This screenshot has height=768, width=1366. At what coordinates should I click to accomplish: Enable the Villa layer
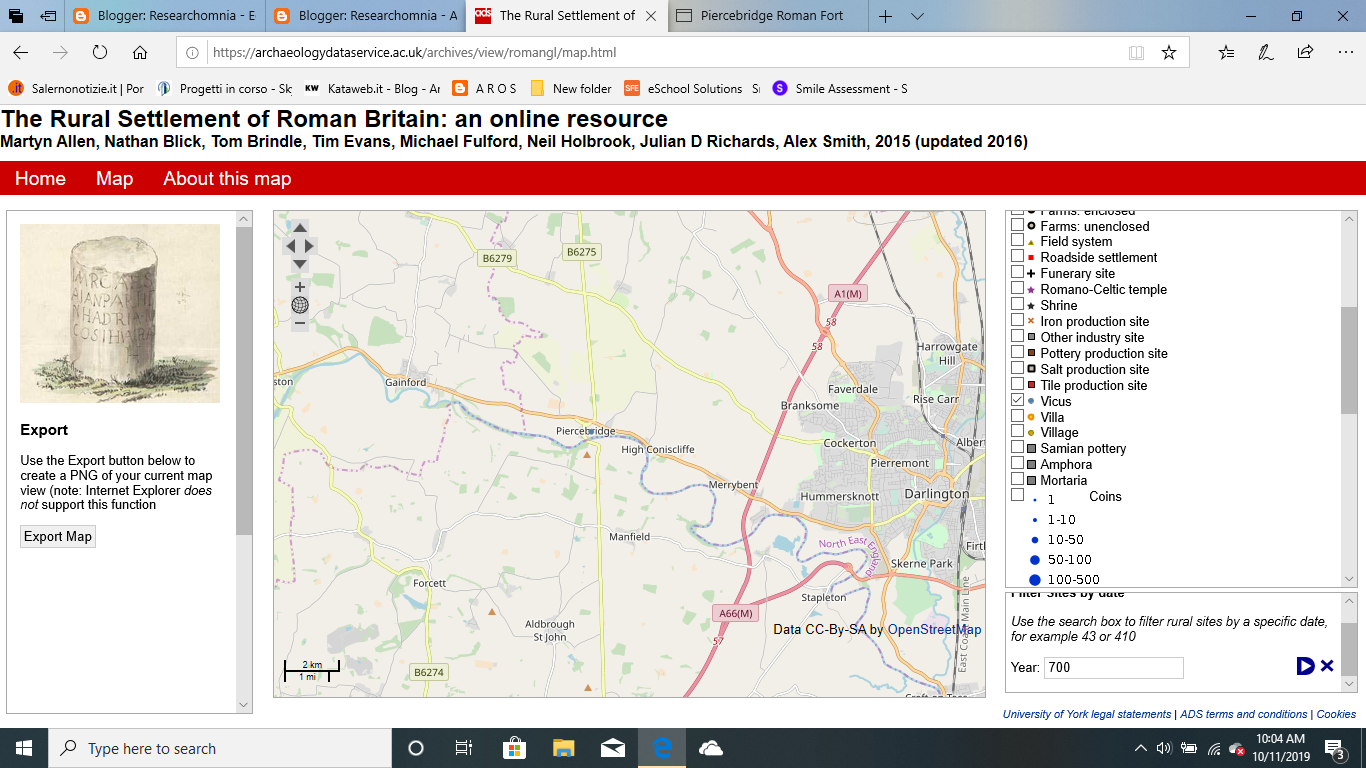point(1017,417)
